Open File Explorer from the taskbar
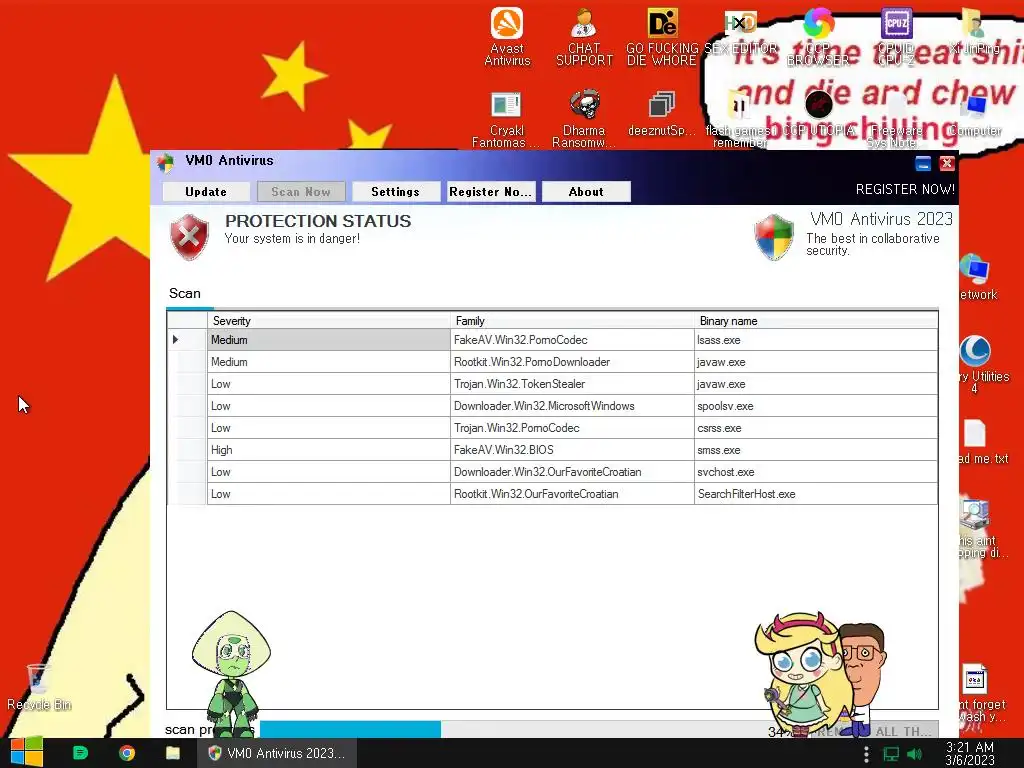Viewport: 1024px width, 768px height. coord(173,753)
